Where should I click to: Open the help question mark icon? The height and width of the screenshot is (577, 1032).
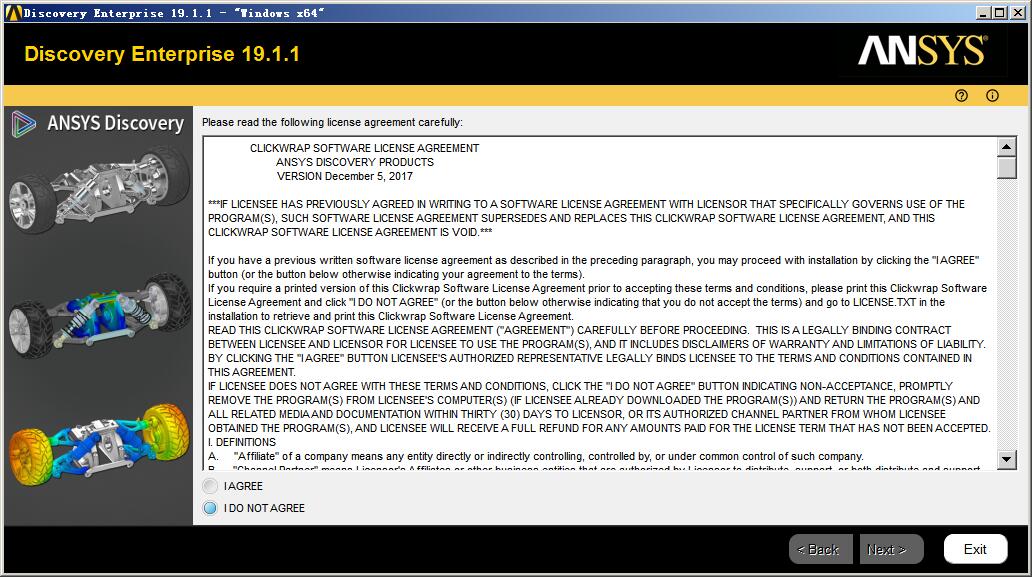(x=962, y=95)
